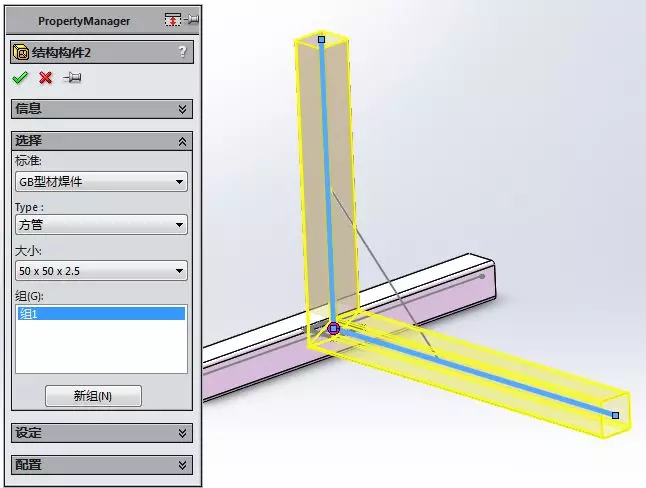The height and width of the screenshot is (488, 646).
Task: Click the help question mark icon
Action: coord(183,52)
